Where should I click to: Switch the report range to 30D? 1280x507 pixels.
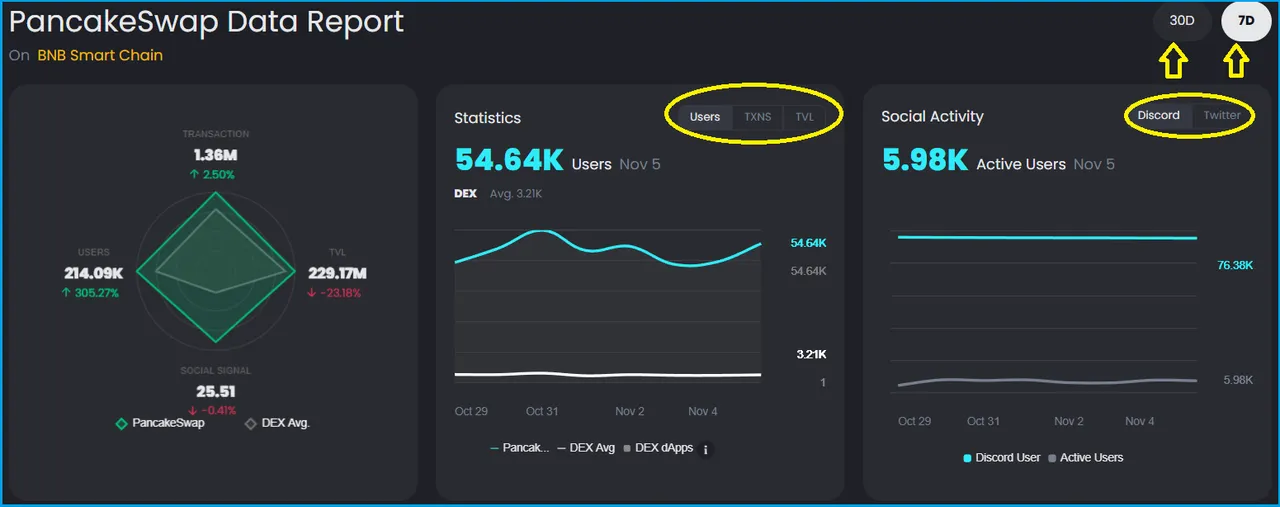(1182, 21)
